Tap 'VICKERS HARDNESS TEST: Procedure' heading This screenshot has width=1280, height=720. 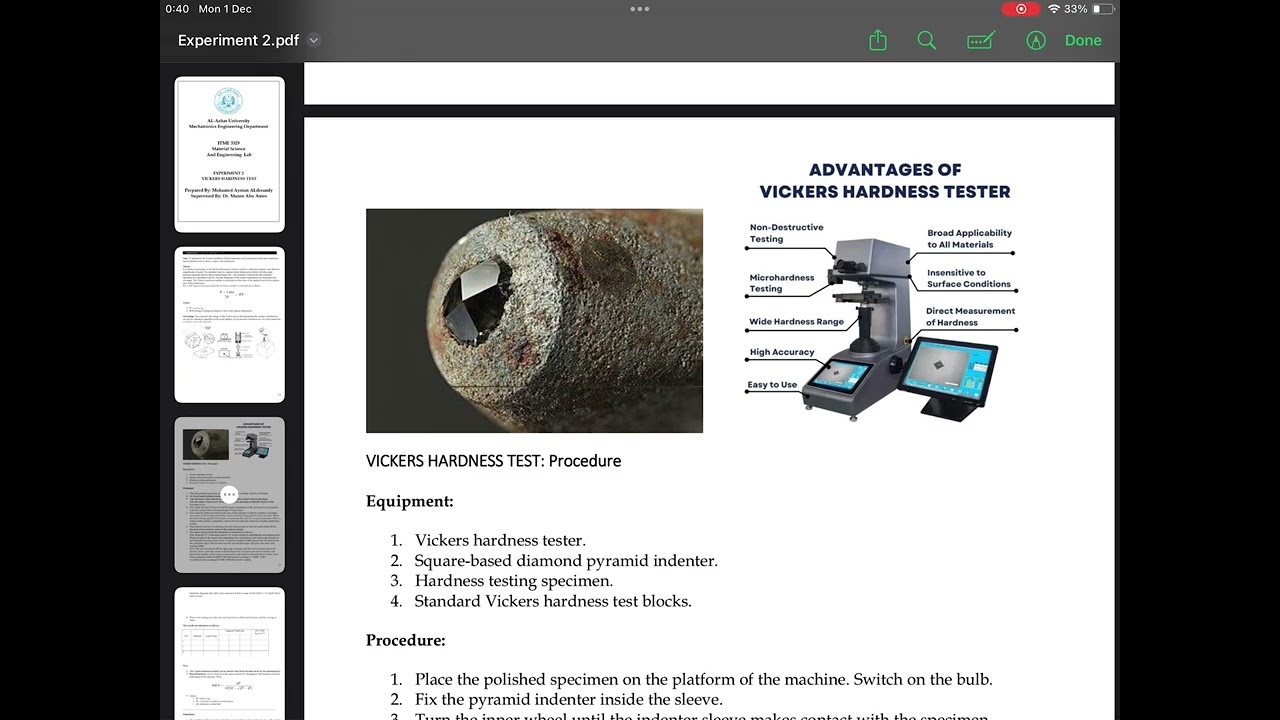[x=493, y=461]
